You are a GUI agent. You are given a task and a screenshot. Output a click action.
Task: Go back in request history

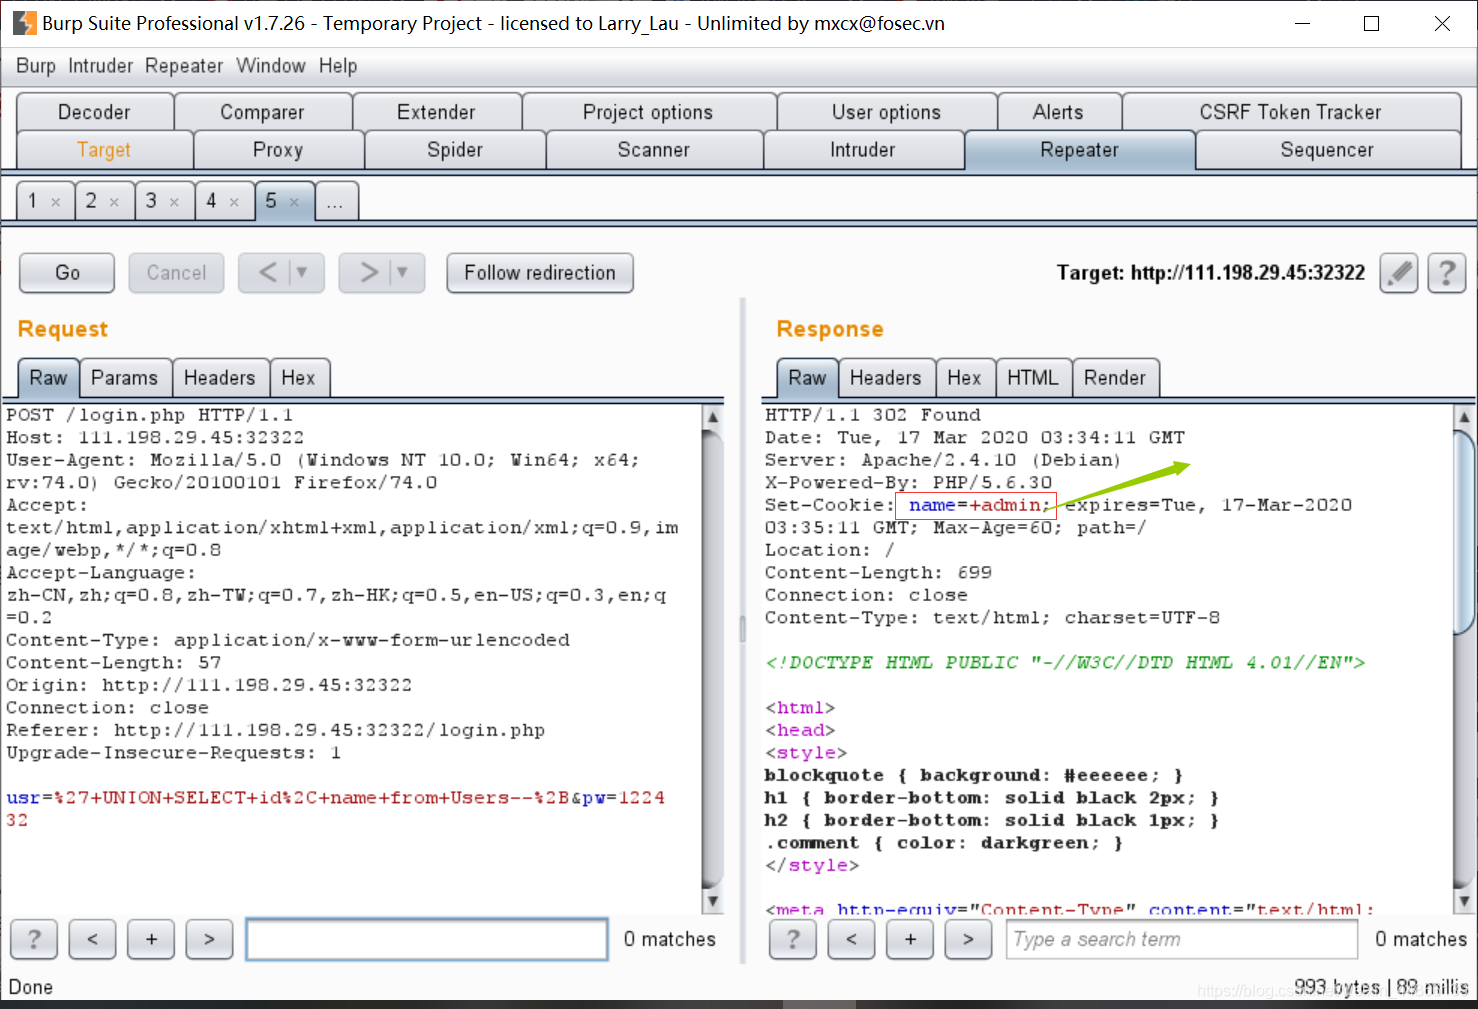[x=267, y=273]
